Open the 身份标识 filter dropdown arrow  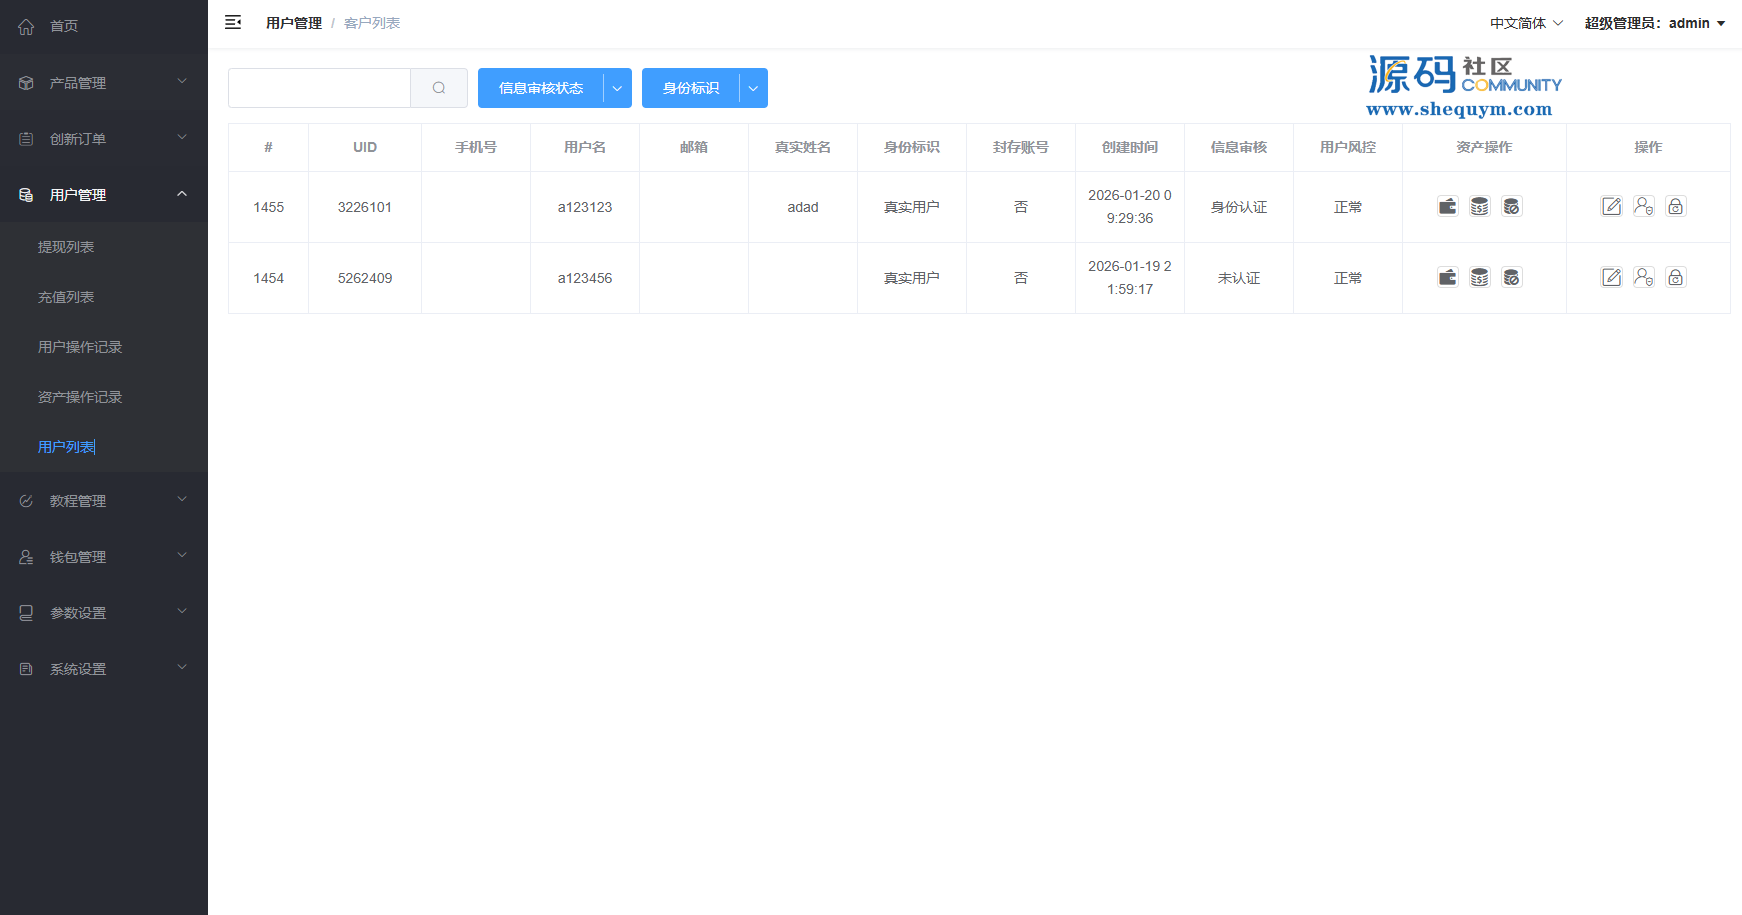[x=753, y=88]
